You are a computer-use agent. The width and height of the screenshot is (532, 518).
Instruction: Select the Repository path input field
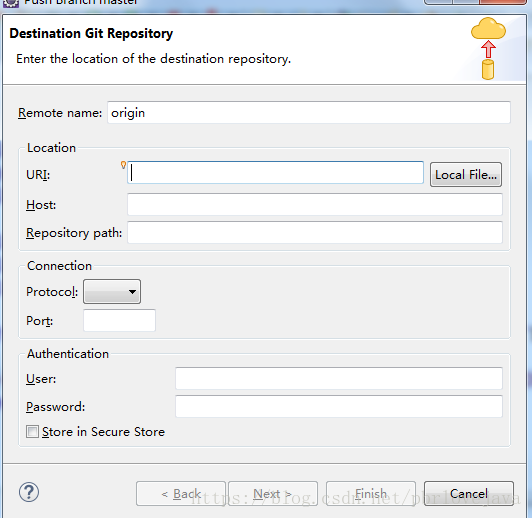tap(315, 233)
